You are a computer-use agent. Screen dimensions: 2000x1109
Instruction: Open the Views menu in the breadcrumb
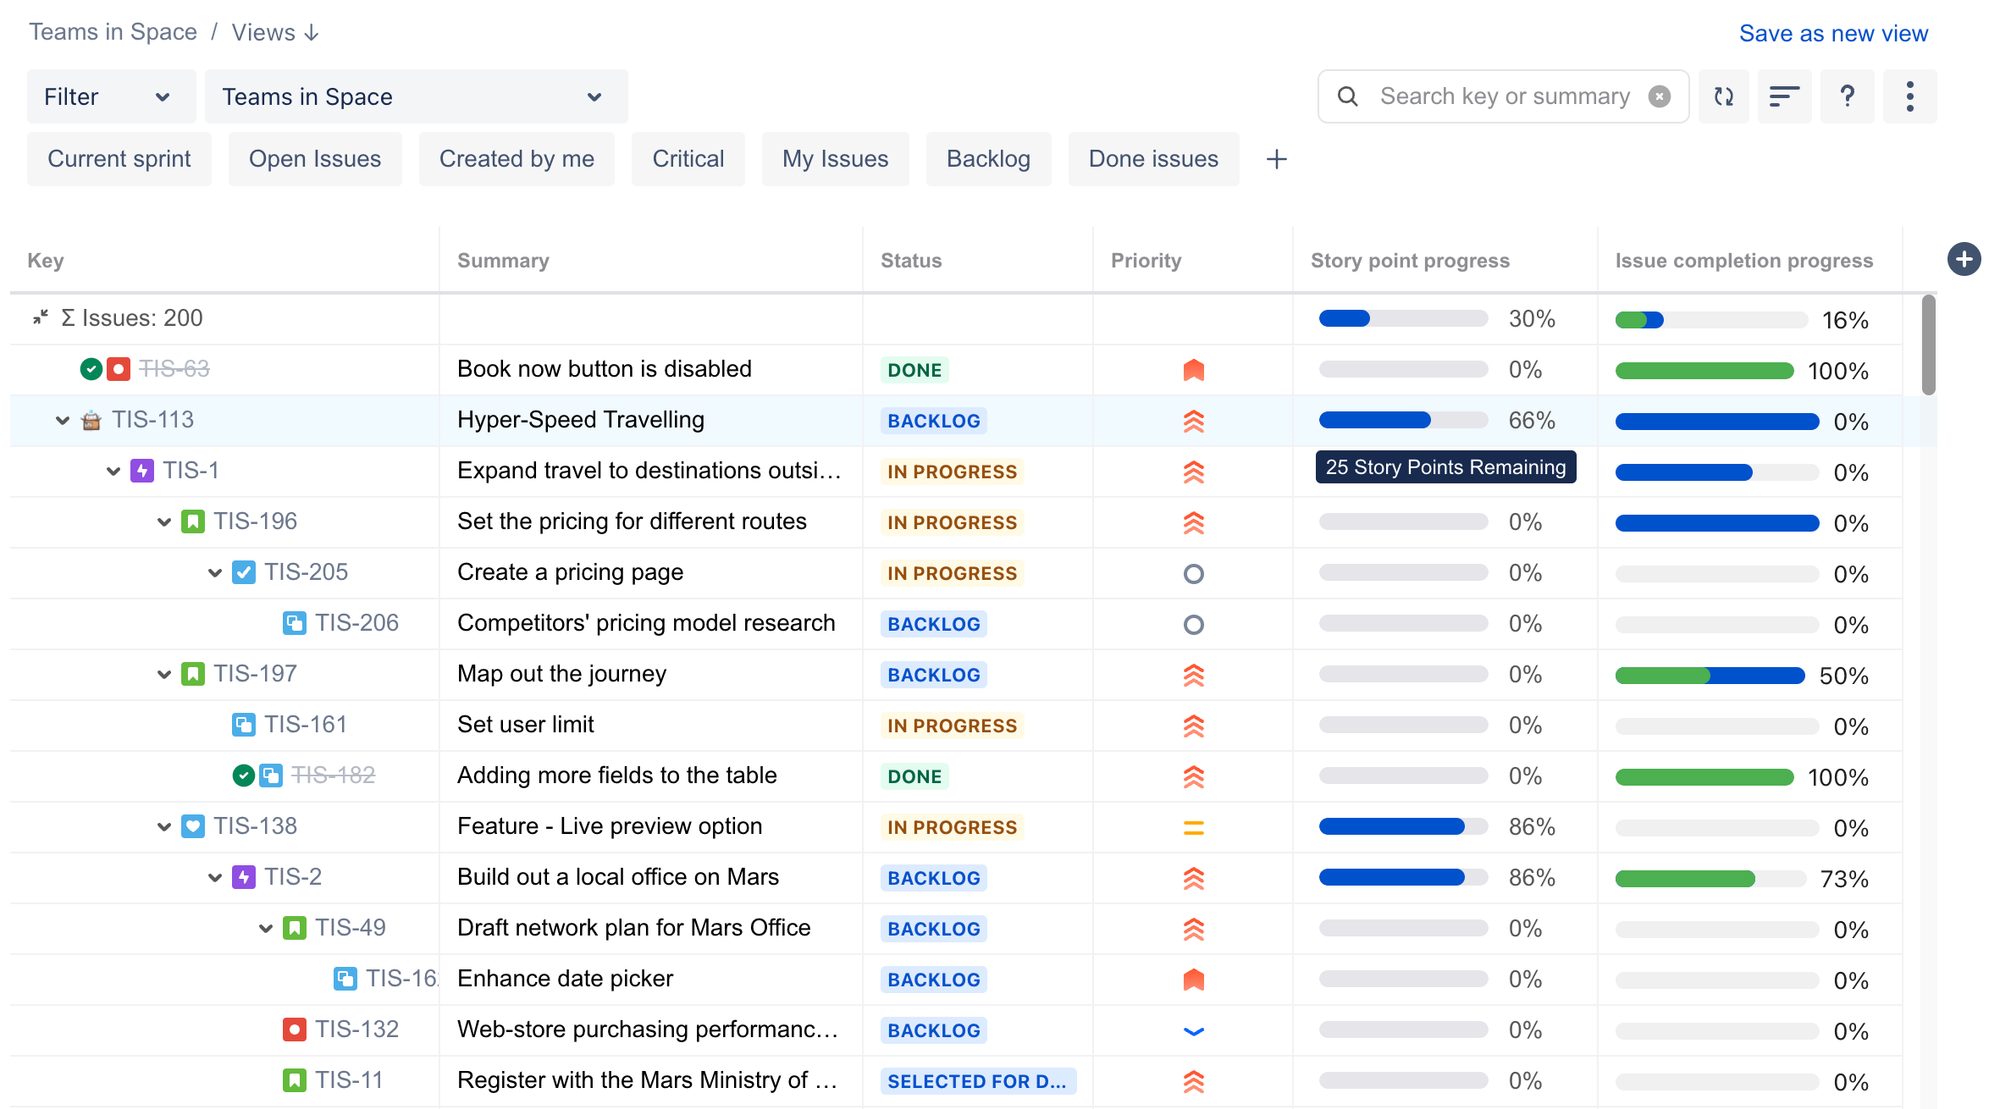(x=275, y=33)
